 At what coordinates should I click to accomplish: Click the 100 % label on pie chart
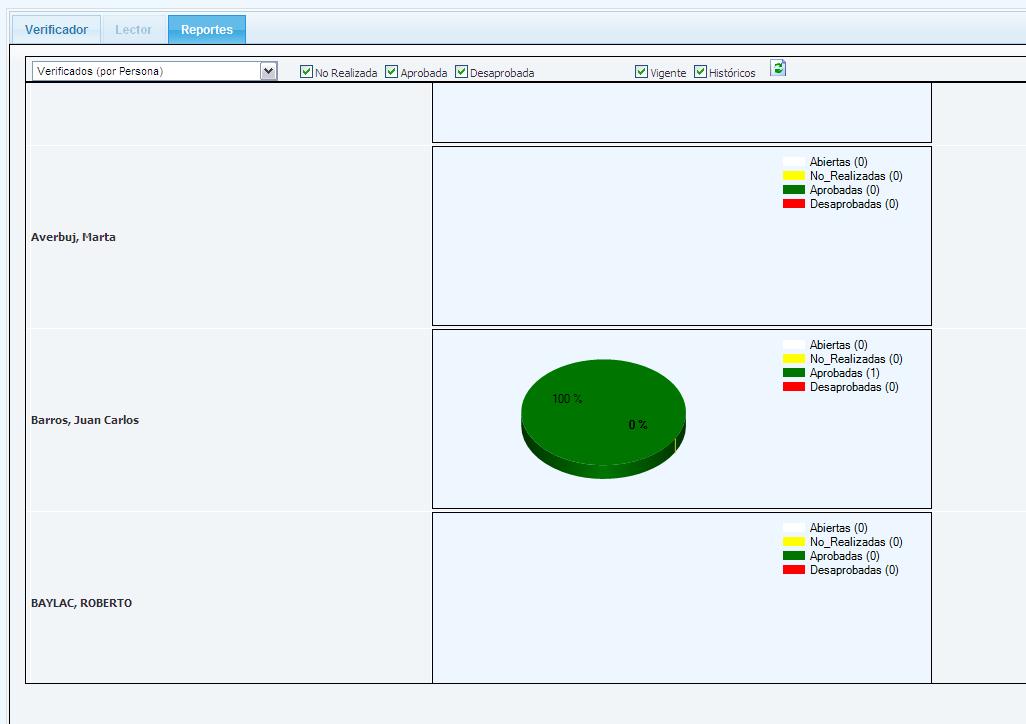(567, 398)
